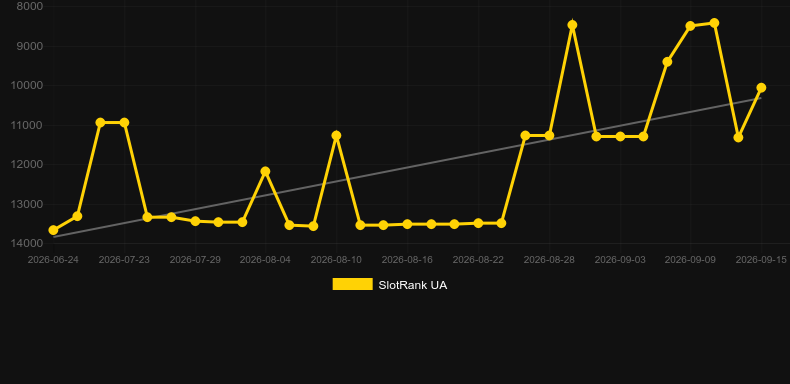Select the data point above 2026-08-22

click(x=478, y=223)
